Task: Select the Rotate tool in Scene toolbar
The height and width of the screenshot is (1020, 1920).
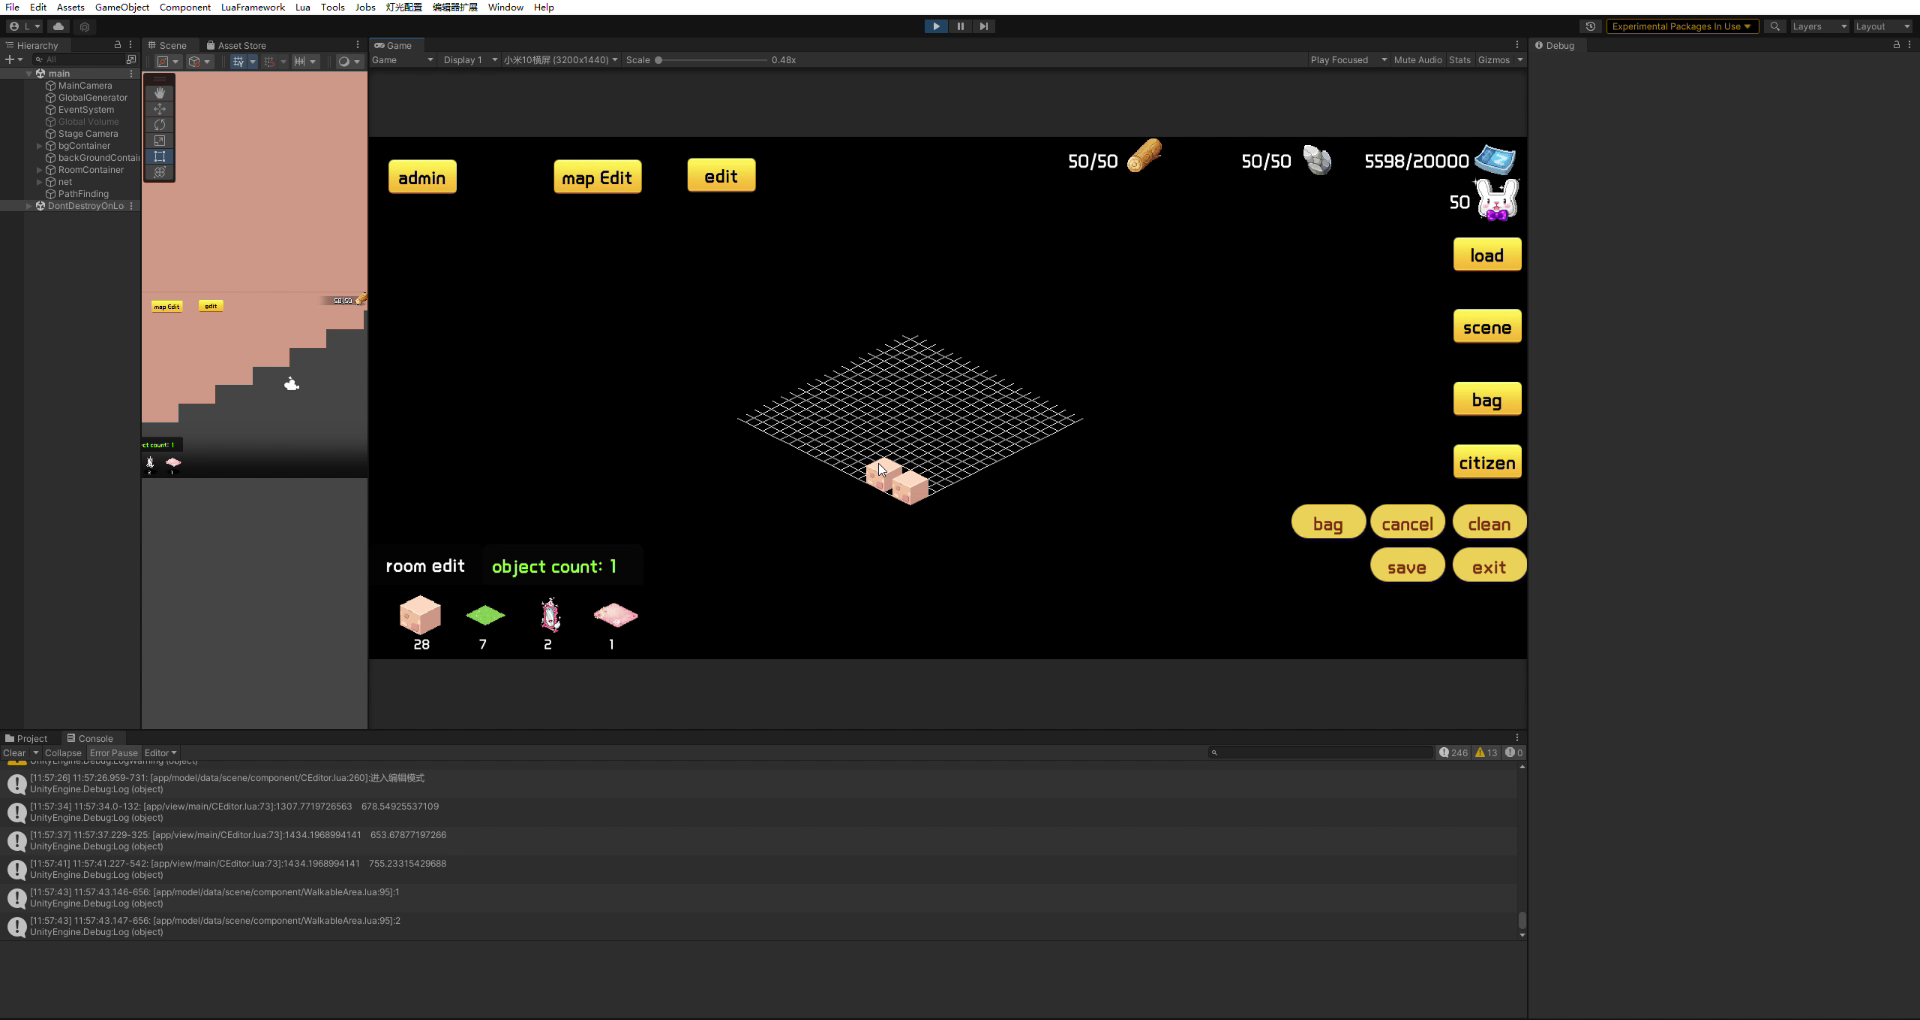Action: click(x=159, y=125)
